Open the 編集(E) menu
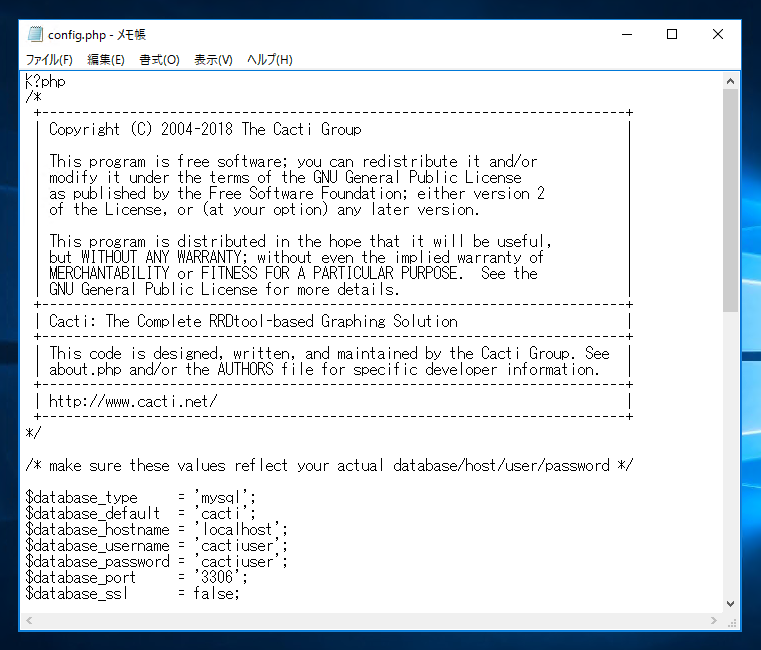Image resolution: width=761 pixels, height=650 pixels. click(106, 60)
